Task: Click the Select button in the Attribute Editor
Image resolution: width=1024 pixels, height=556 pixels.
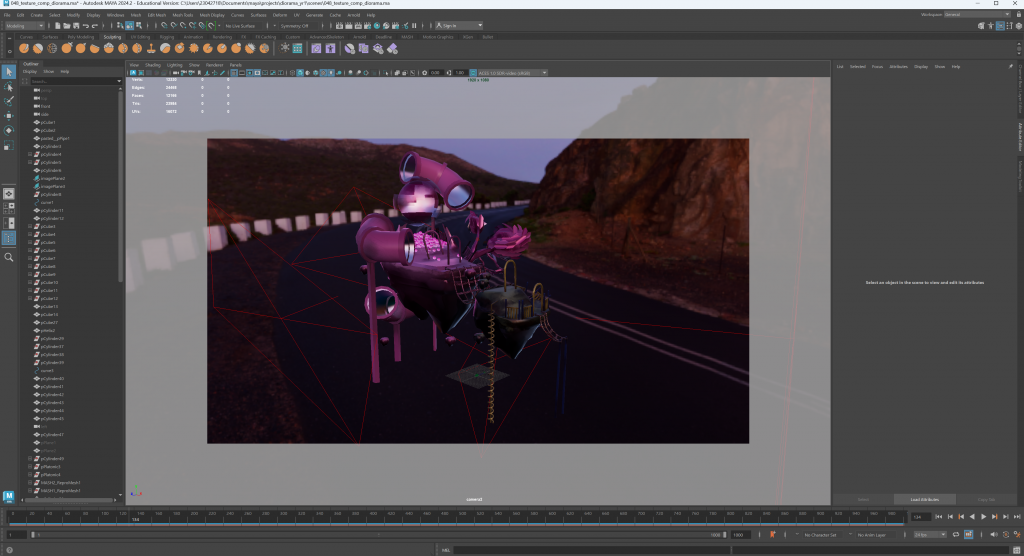Action: [x=863, y=499]
